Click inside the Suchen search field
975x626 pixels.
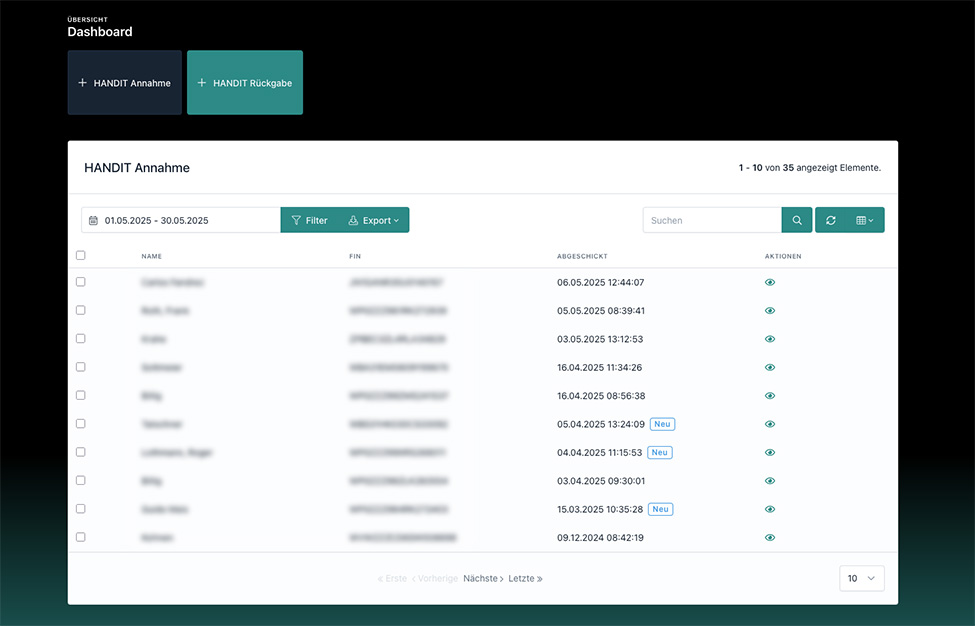712,219
